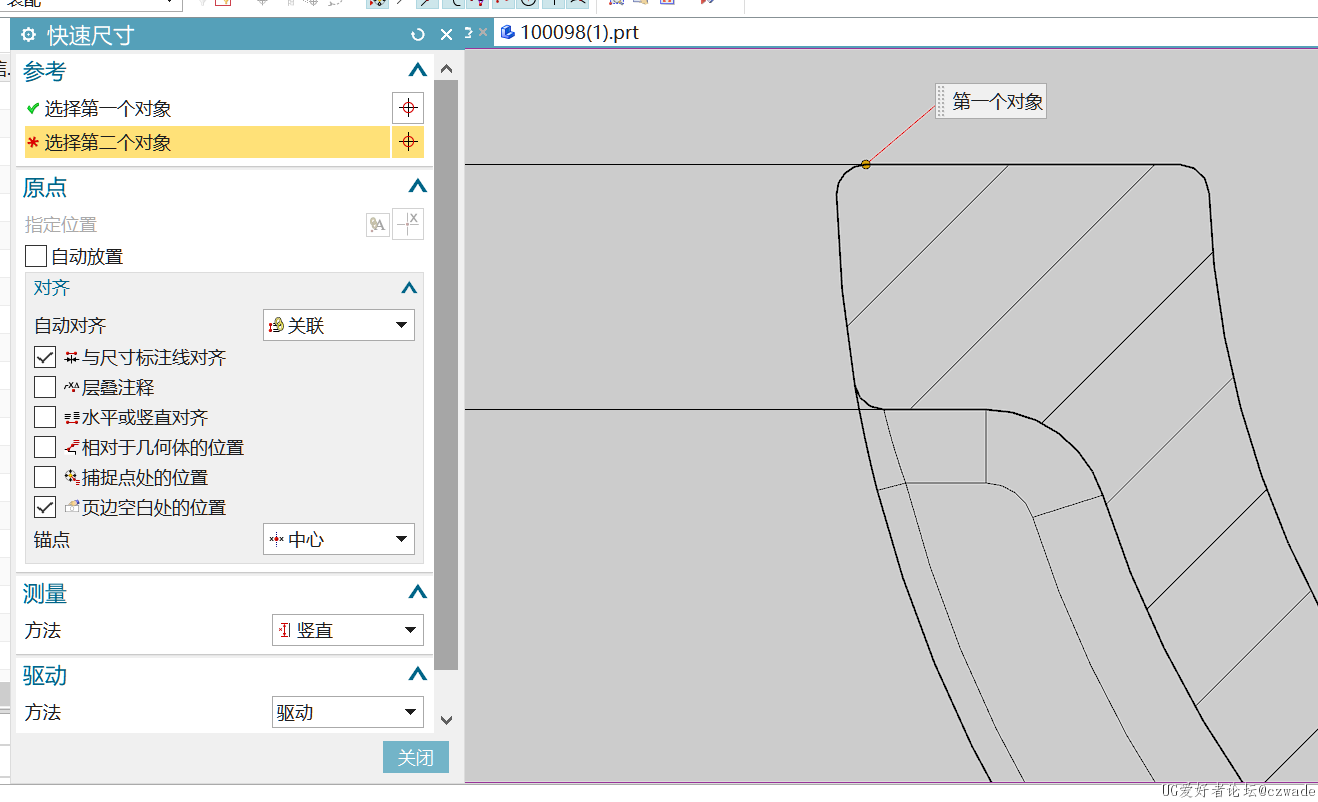Image resolution: width=1318 pixels, height=802 pixels.
Task: Open the 锚点 dropdown showing 中心
Action: point(338,539)
